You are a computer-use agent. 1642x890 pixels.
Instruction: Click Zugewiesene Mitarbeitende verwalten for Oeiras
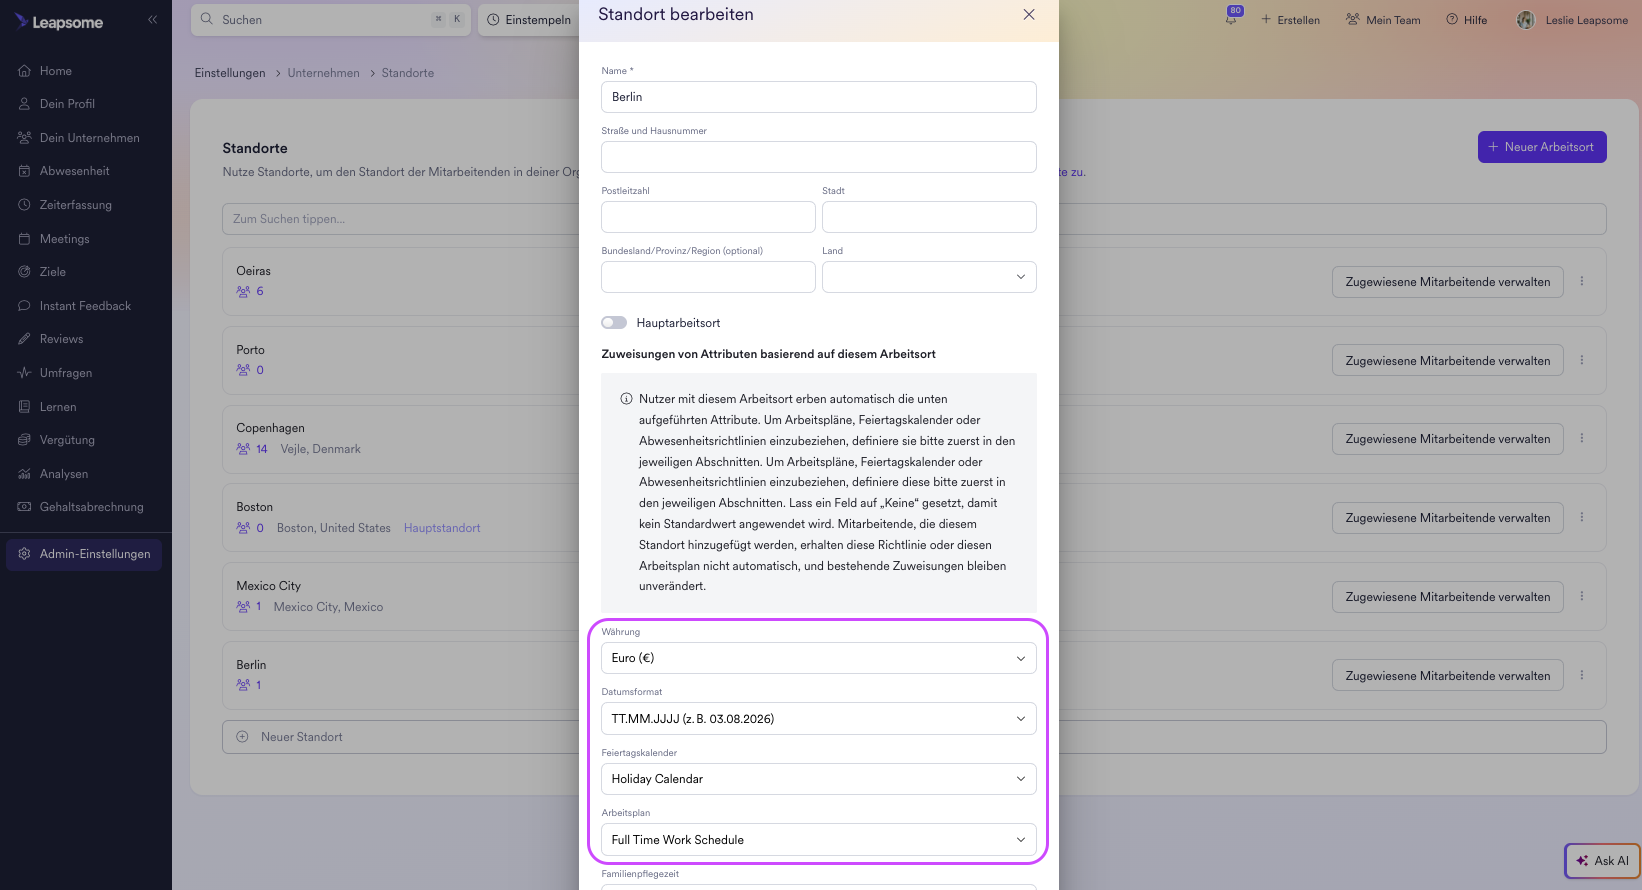point(1447,282)
